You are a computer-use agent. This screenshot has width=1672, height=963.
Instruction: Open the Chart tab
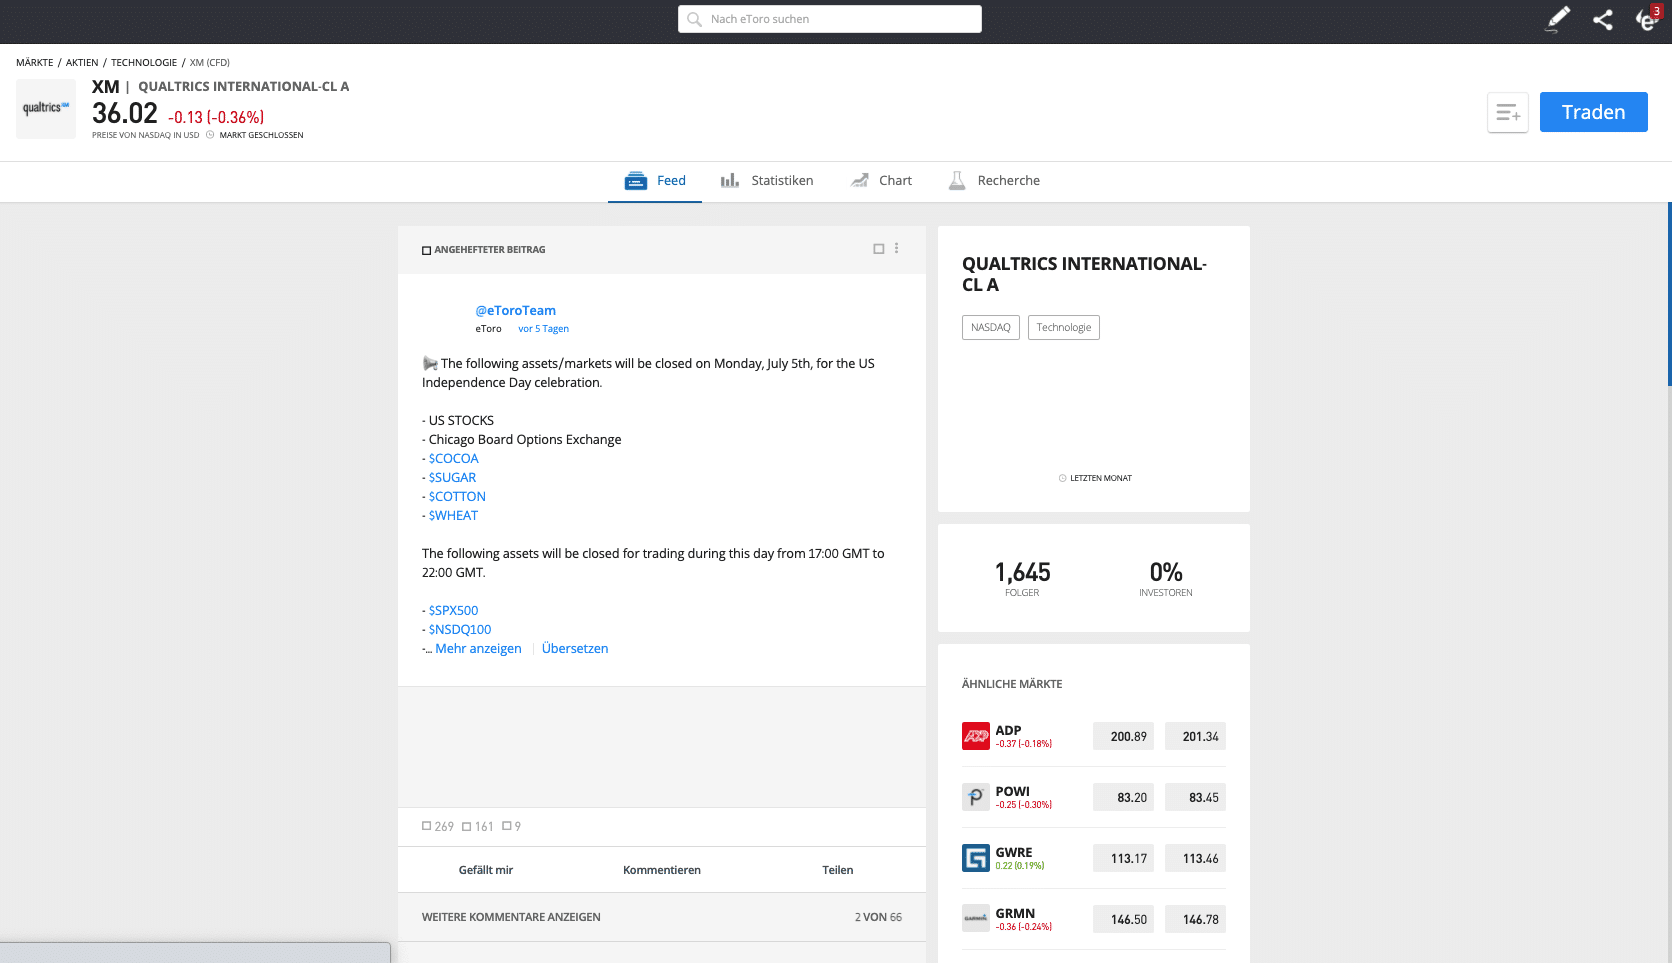point(881,181)
